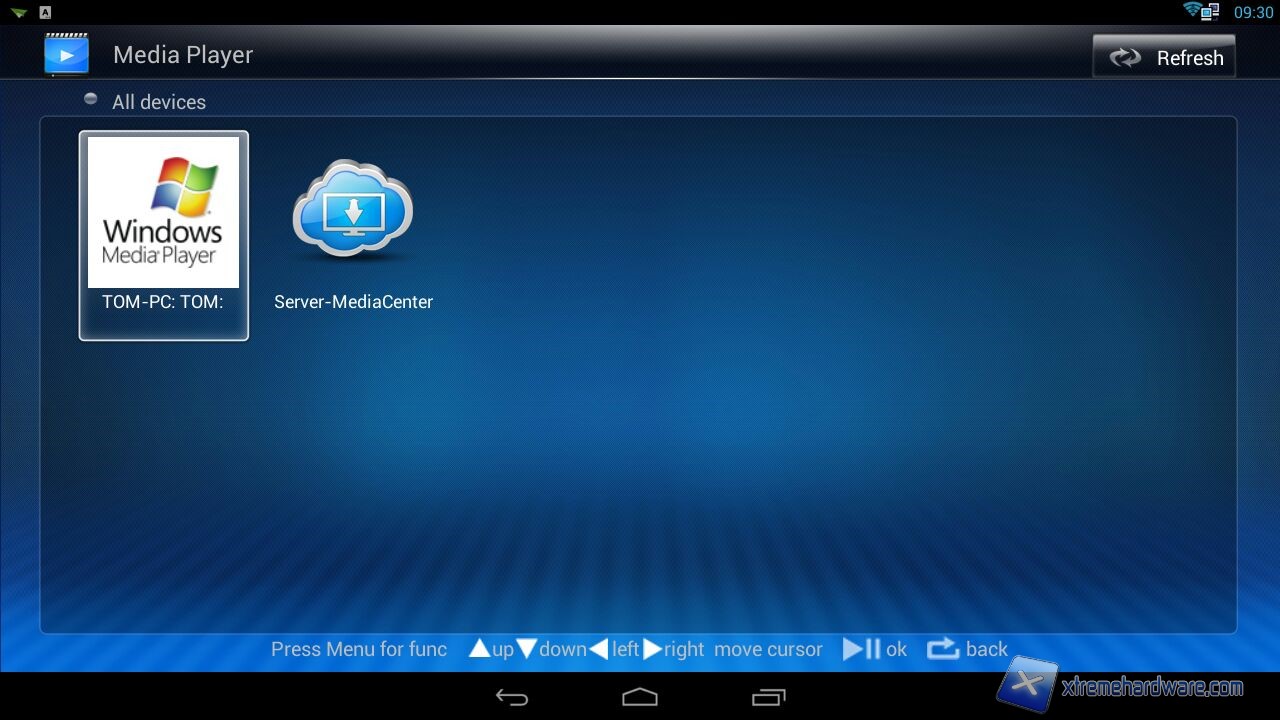Tap the Android back navigation button
1280x720 pixels.
click(x=512, y=697)
